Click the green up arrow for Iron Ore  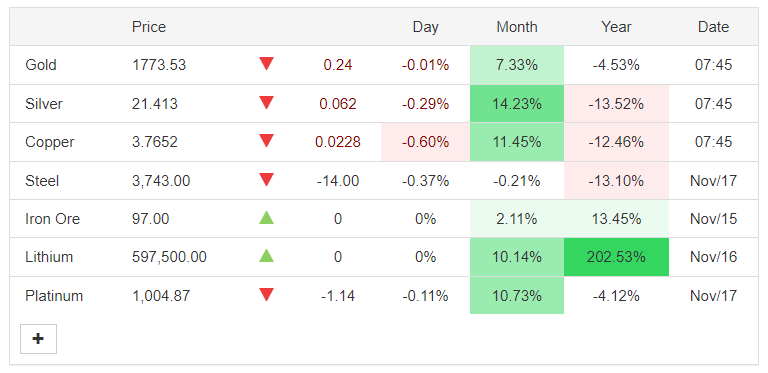[x=266, y=217]
